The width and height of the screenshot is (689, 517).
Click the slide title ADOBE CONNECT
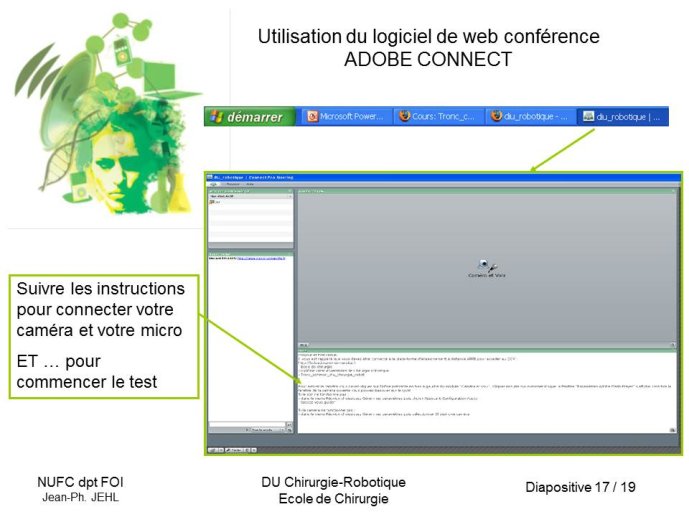[428, 59]
